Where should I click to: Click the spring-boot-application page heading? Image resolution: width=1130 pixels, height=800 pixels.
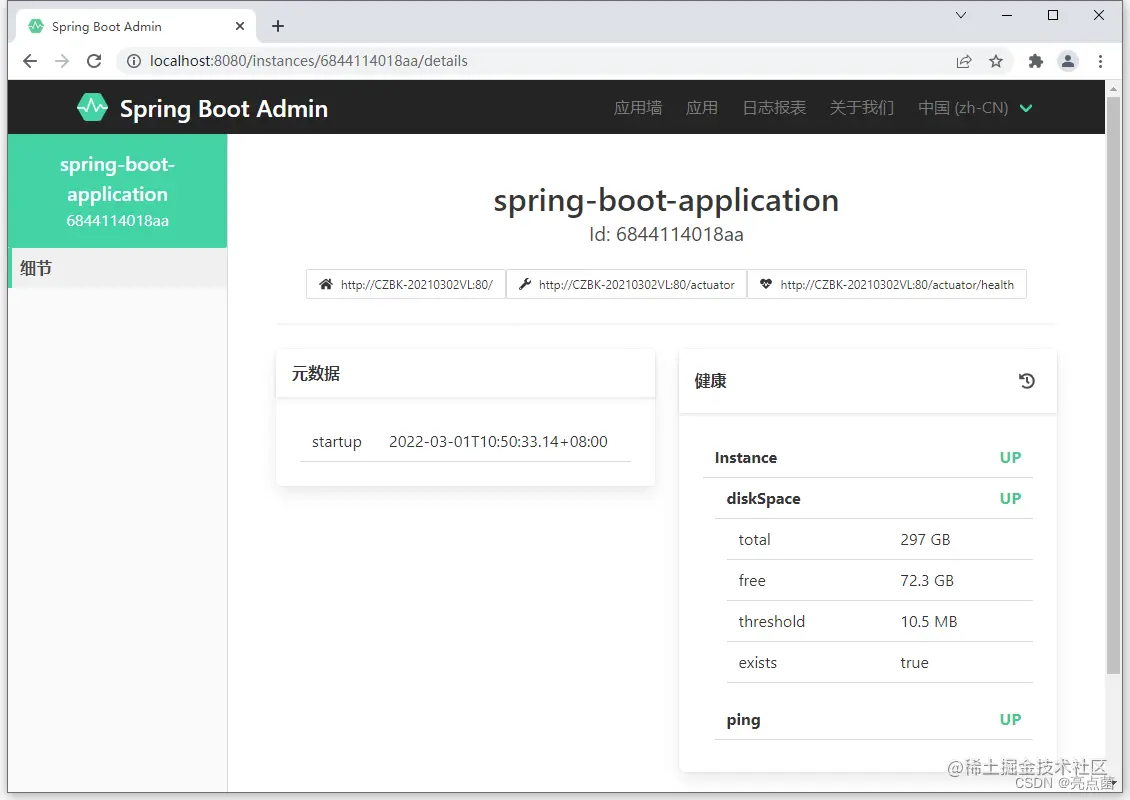tap(666, 200)
